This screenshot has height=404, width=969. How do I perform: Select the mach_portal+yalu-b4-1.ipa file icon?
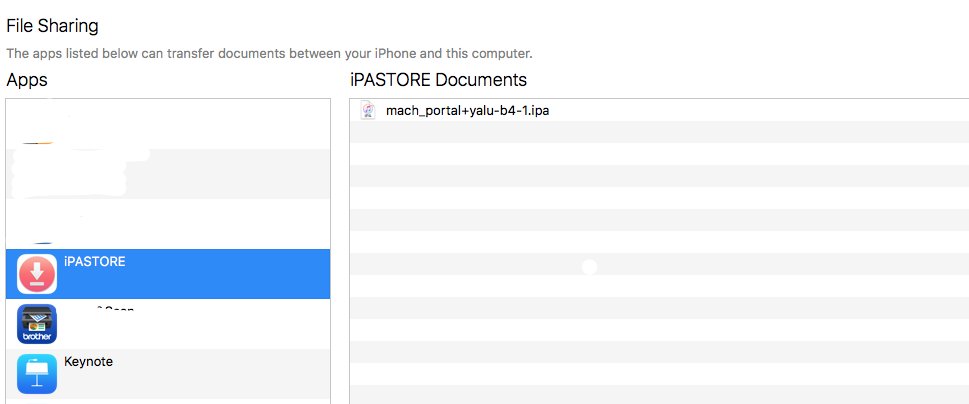tap(368, 111)
